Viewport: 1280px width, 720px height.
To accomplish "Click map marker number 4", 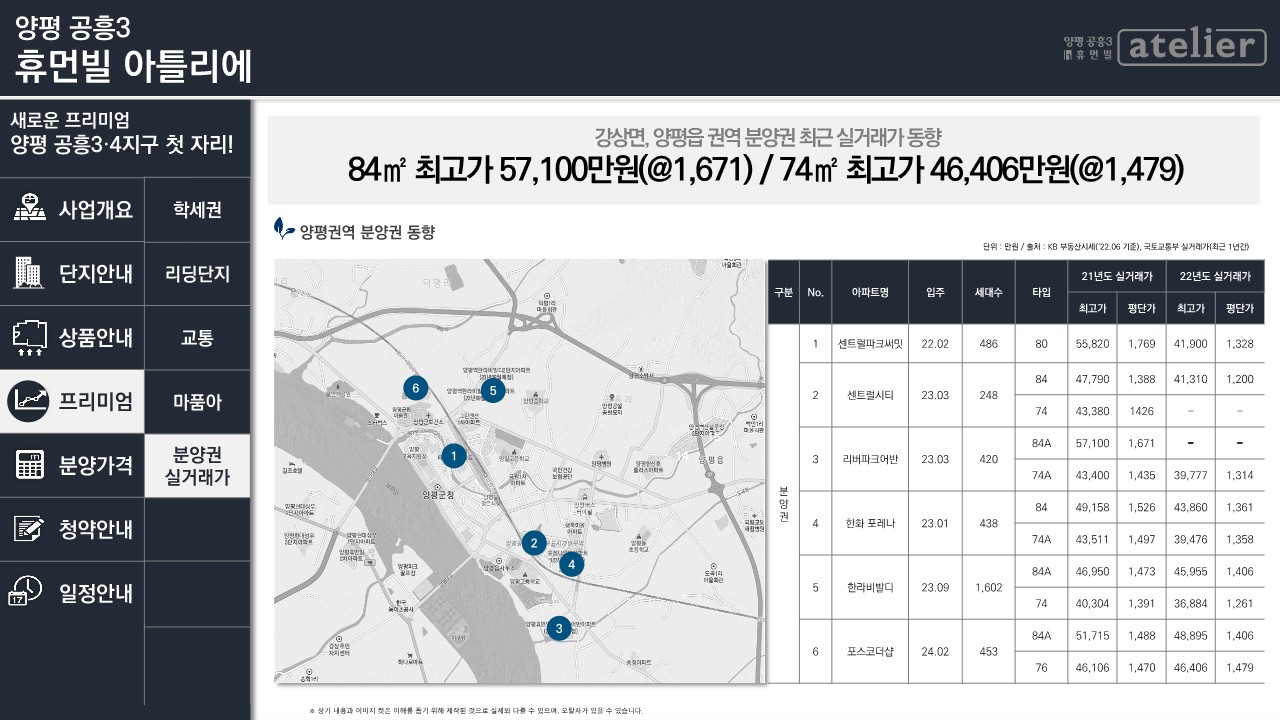I will 571,564.
